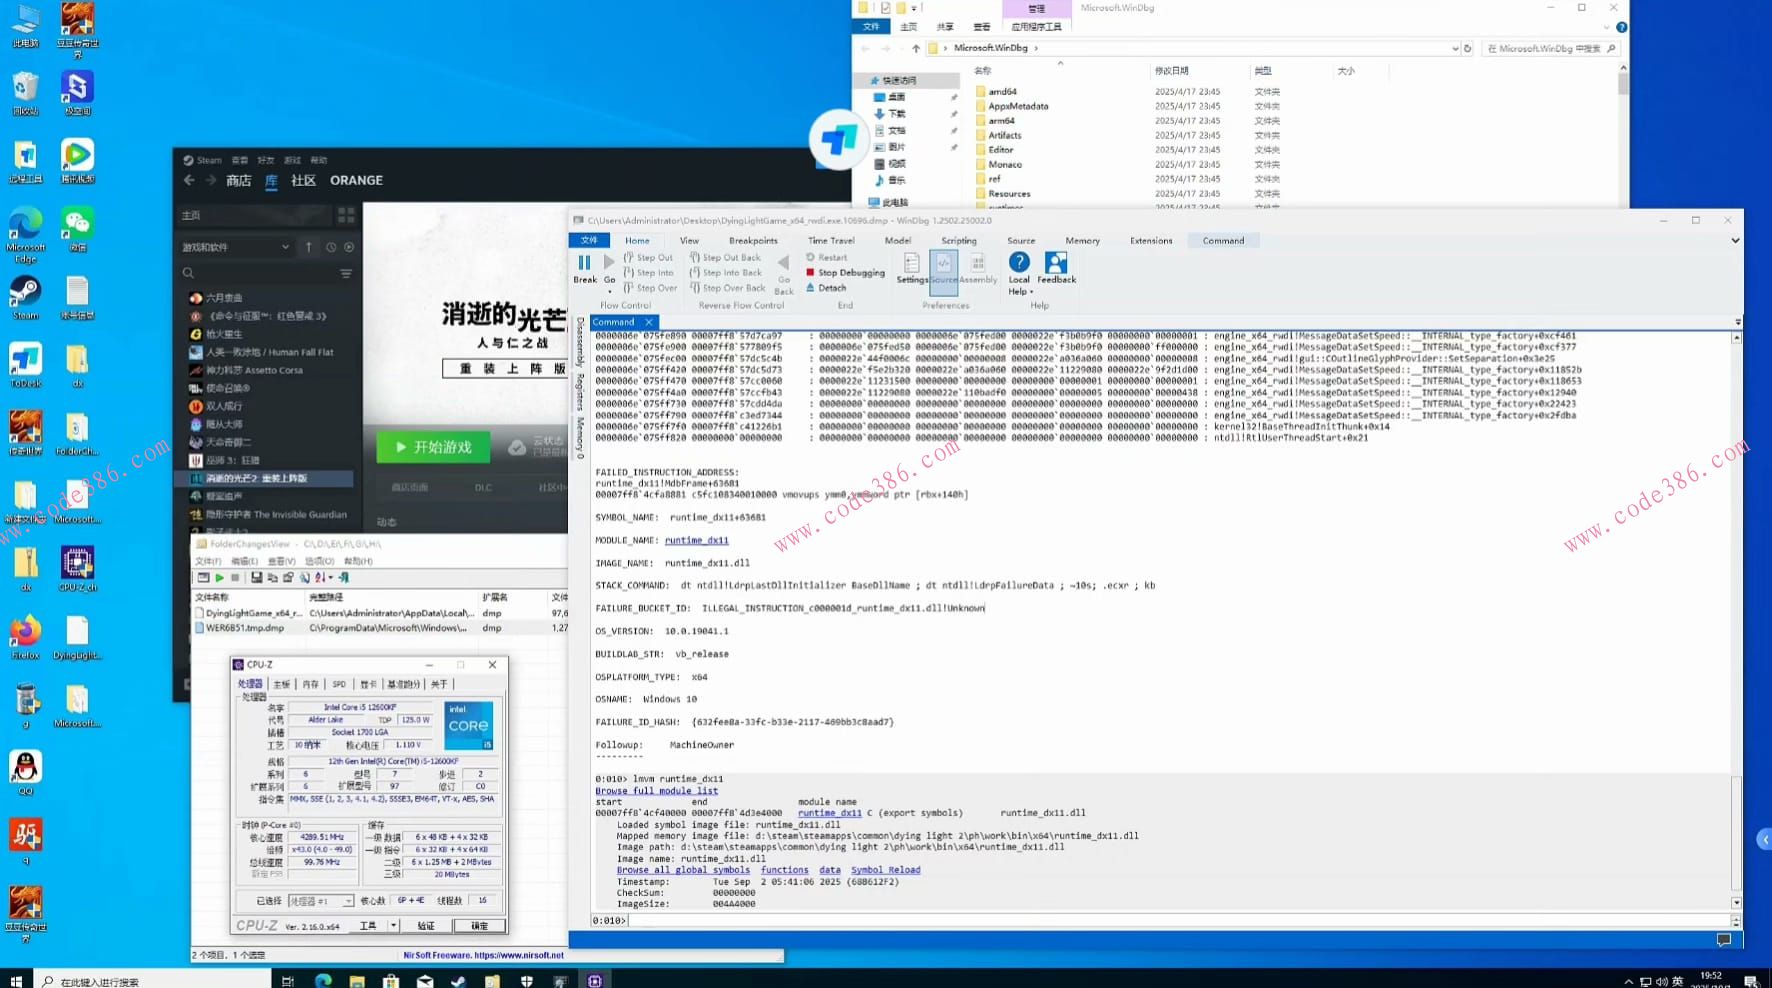Click the Browse all global symbols link
Viewport: 1772px width, 988px height.
pyautogui.click(x=683, y=870)
